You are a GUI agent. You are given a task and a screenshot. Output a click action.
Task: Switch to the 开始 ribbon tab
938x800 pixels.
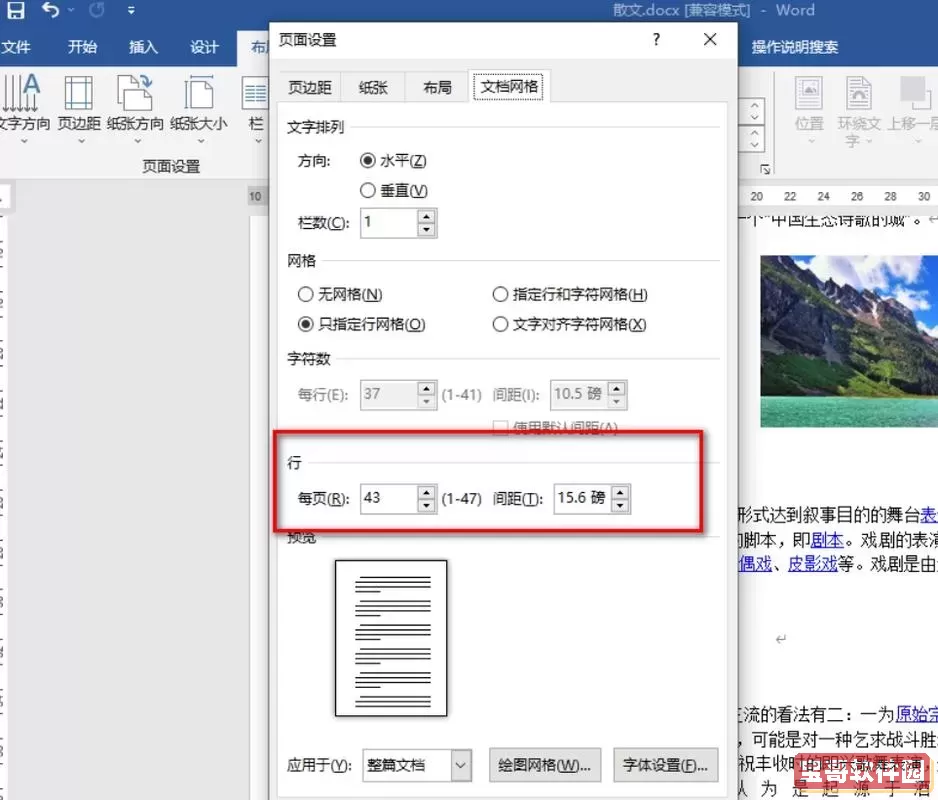point(82,47)
